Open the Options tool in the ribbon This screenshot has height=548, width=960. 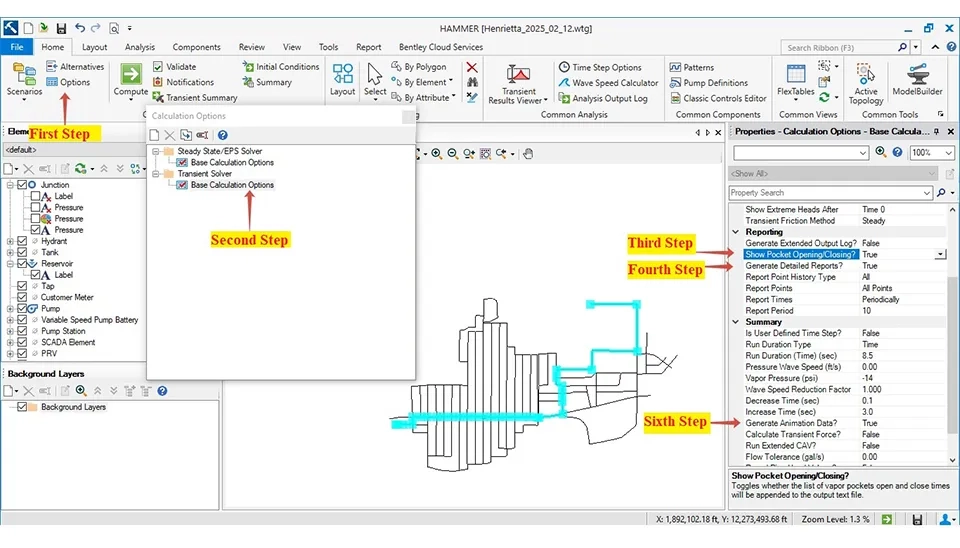point(68,82)
